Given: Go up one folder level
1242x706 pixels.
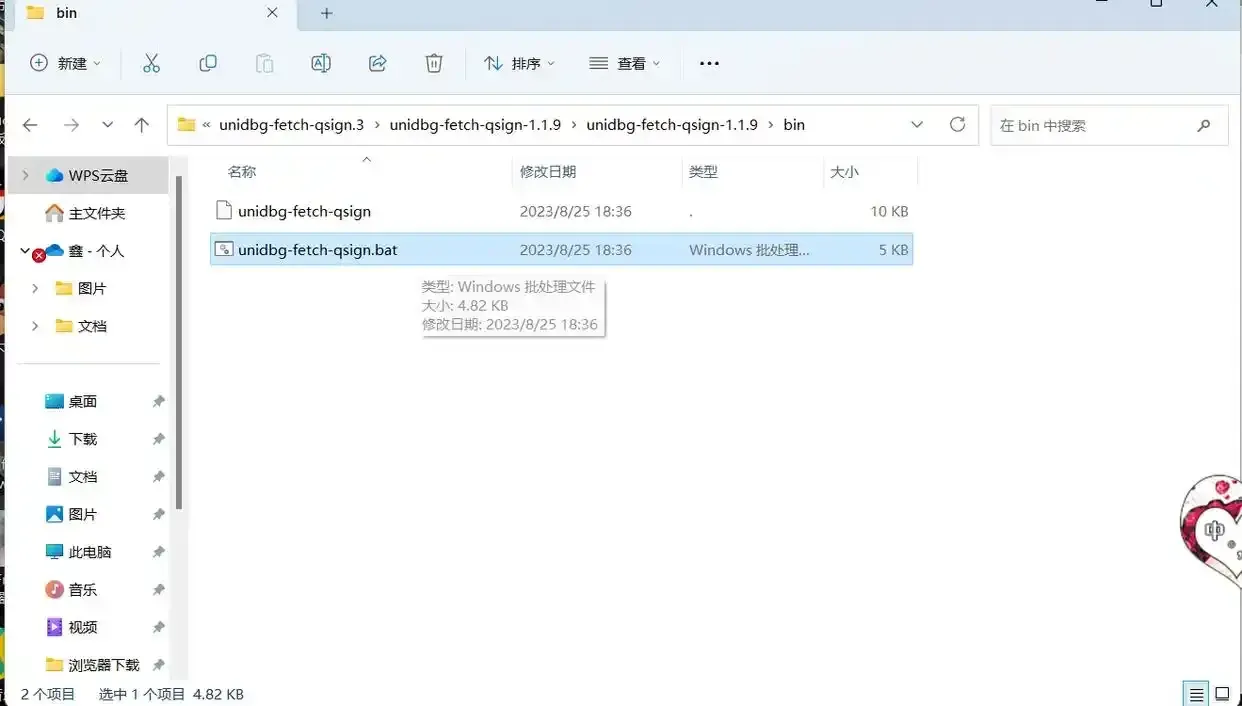Looking at the screenshot, I should tap(142, 125).
